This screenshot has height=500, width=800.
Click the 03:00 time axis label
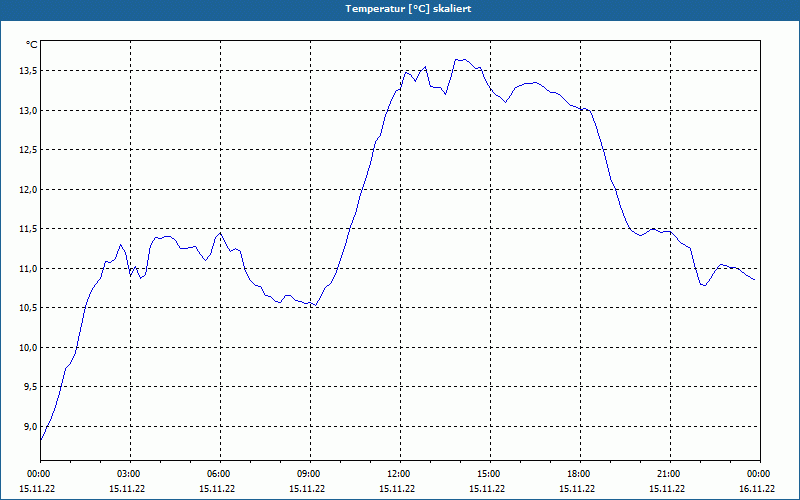tap(131, 474)
